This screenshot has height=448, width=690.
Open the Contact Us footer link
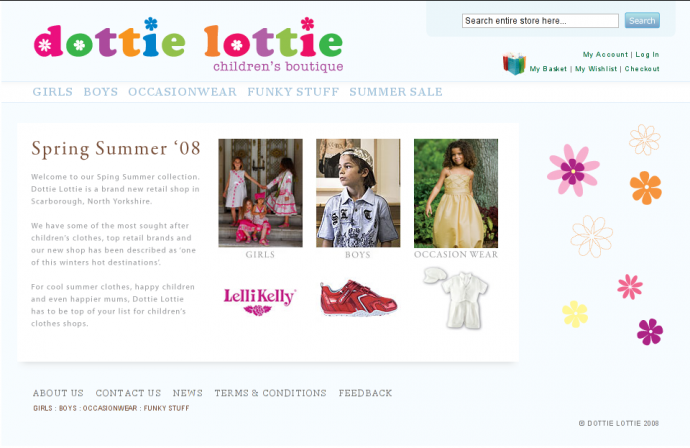(x=128, y=393)
